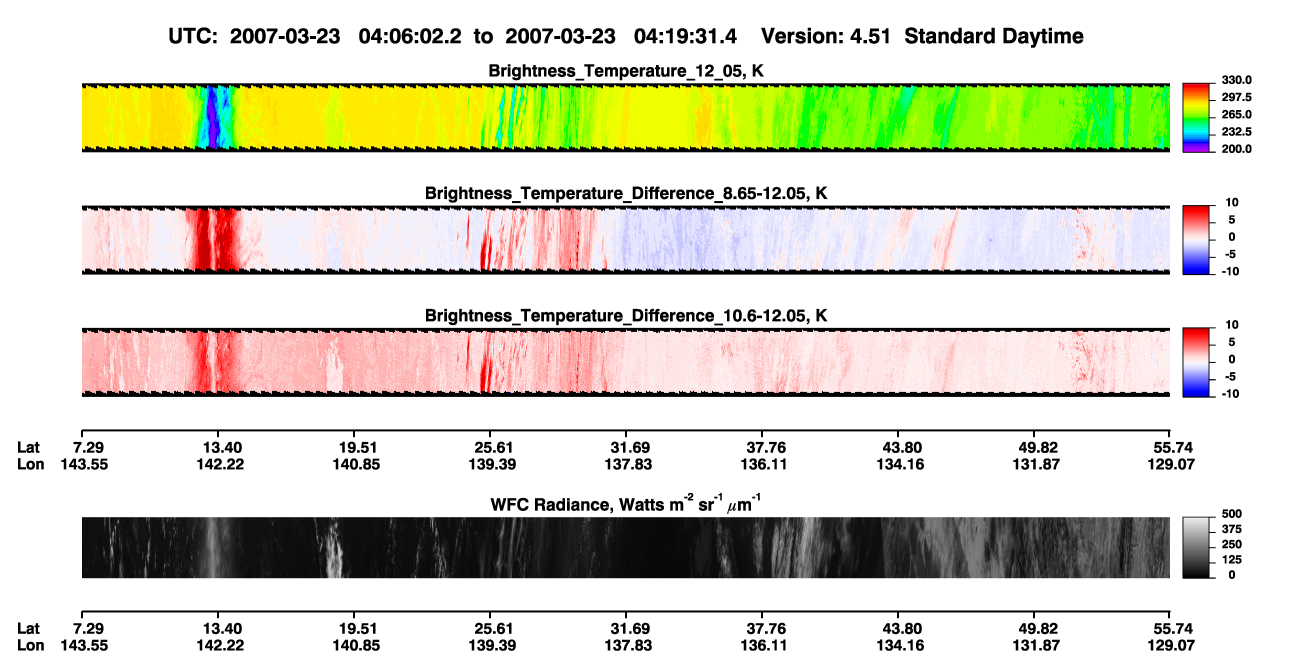The image size is (1300, 667).
Task: Click the dark red band near 13.40 in the 8.65-12.05 panel
Action: pos(215,239)
